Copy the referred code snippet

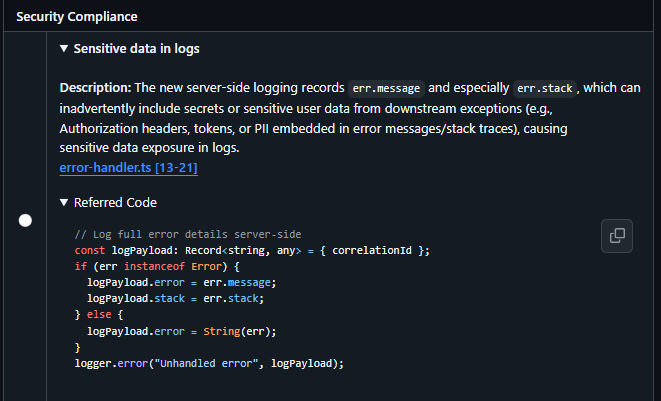pos(617,236)
